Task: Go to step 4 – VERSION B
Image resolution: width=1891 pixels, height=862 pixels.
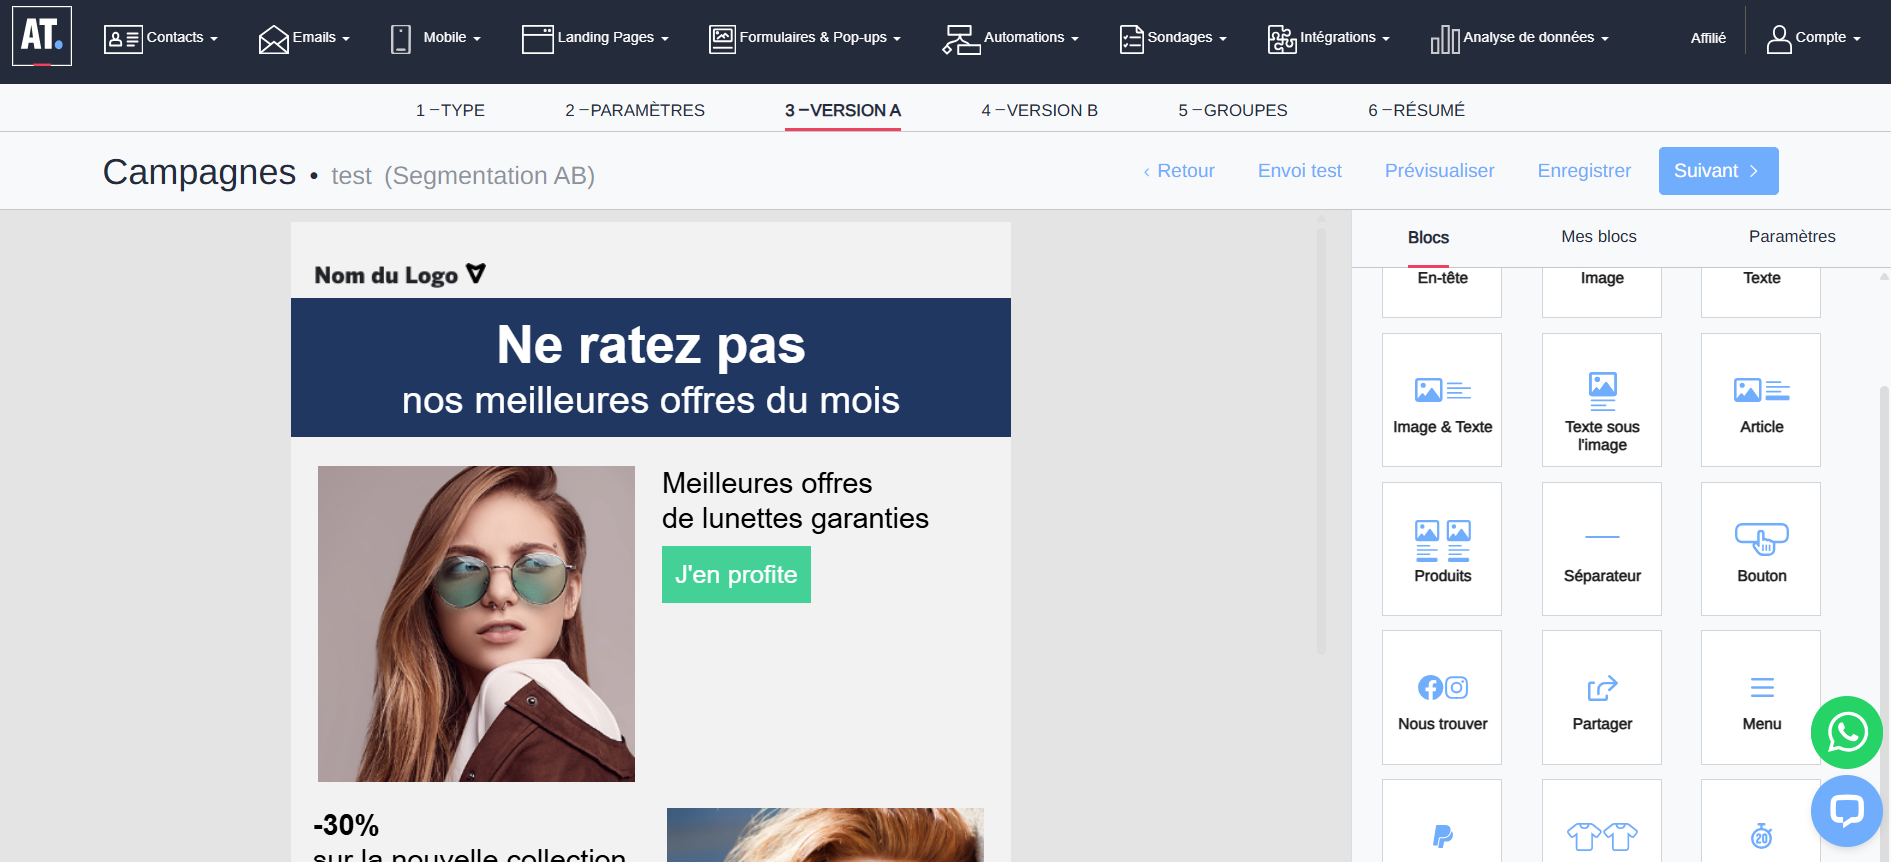Action: pos(1039,110)
